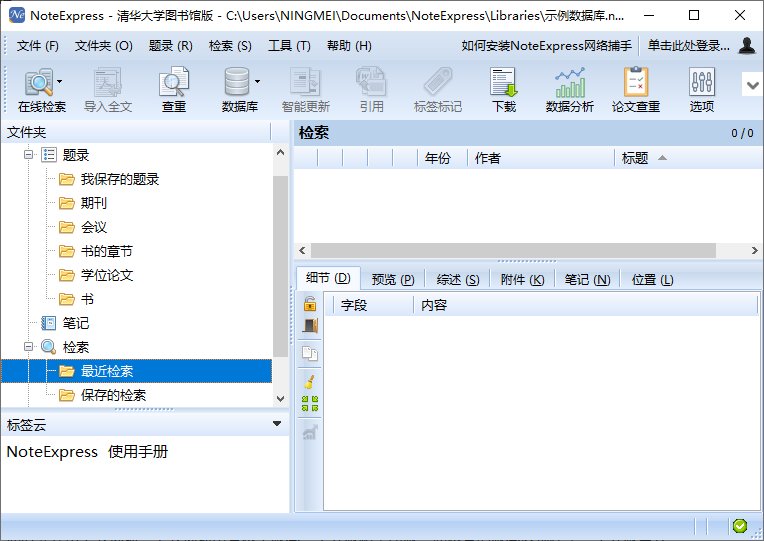
Task: Open the 帮助 (H) menu
Action: (349, 46)
